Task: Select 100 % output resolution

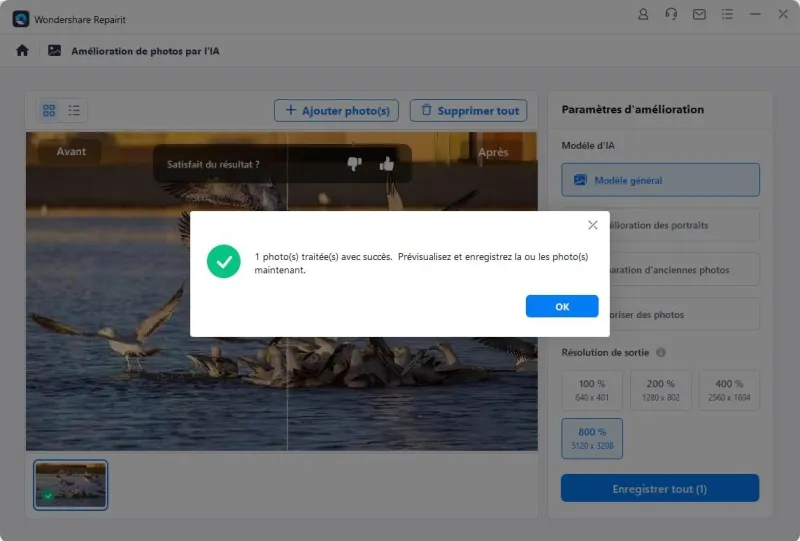Action: click(x=592, y=390)
